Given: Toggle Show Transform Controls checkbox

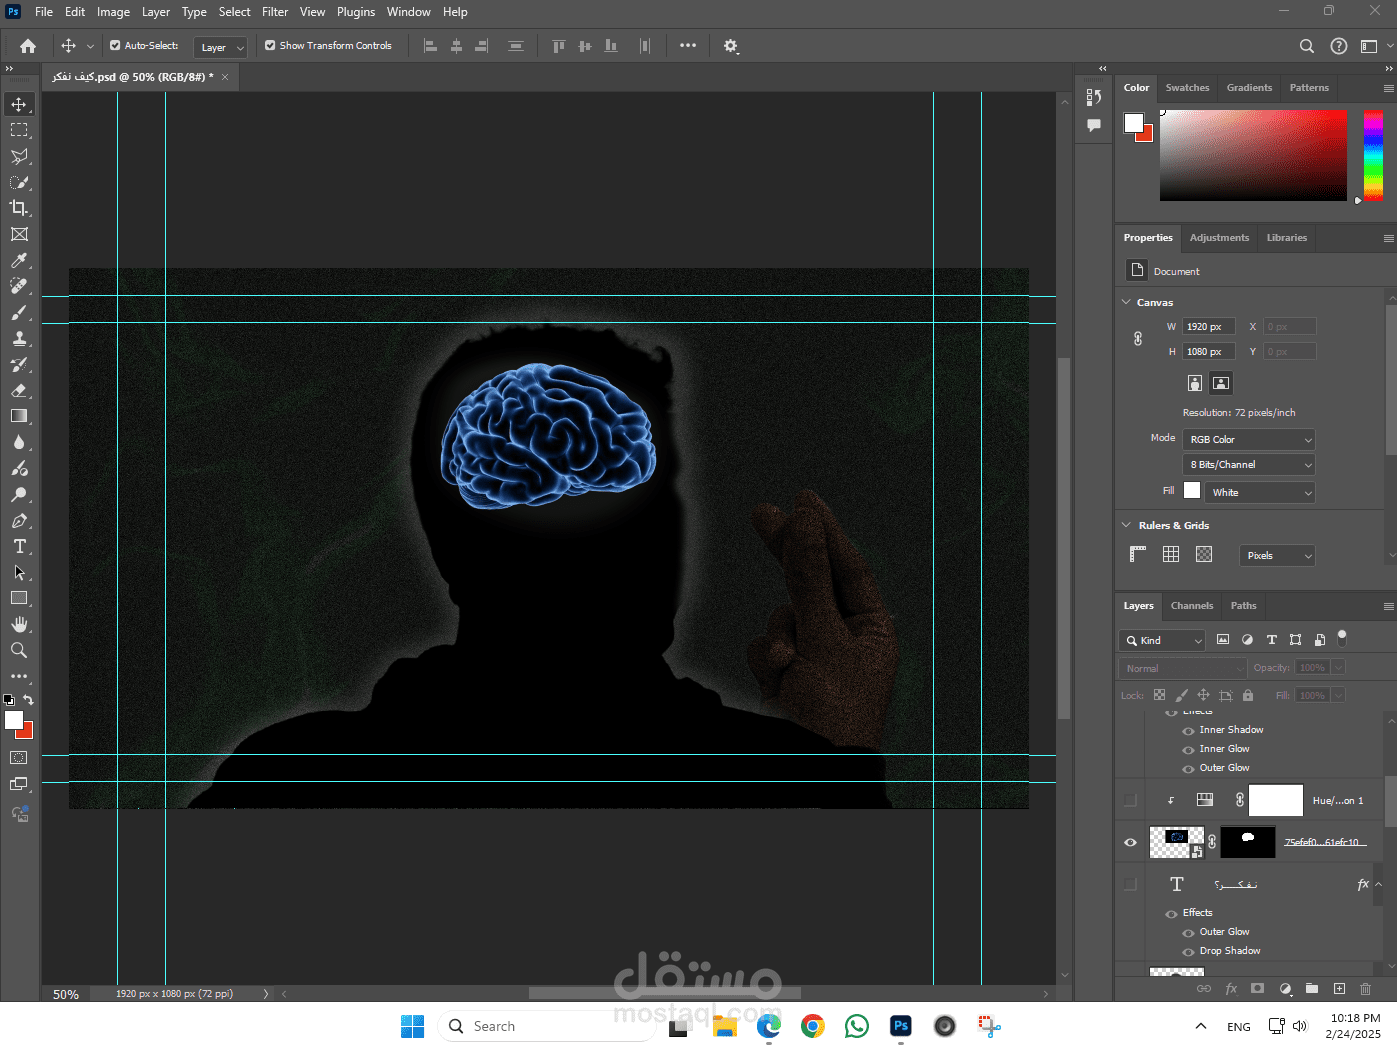Looking at the screenshot, I should pyautogui.click(x=270, y=45).
